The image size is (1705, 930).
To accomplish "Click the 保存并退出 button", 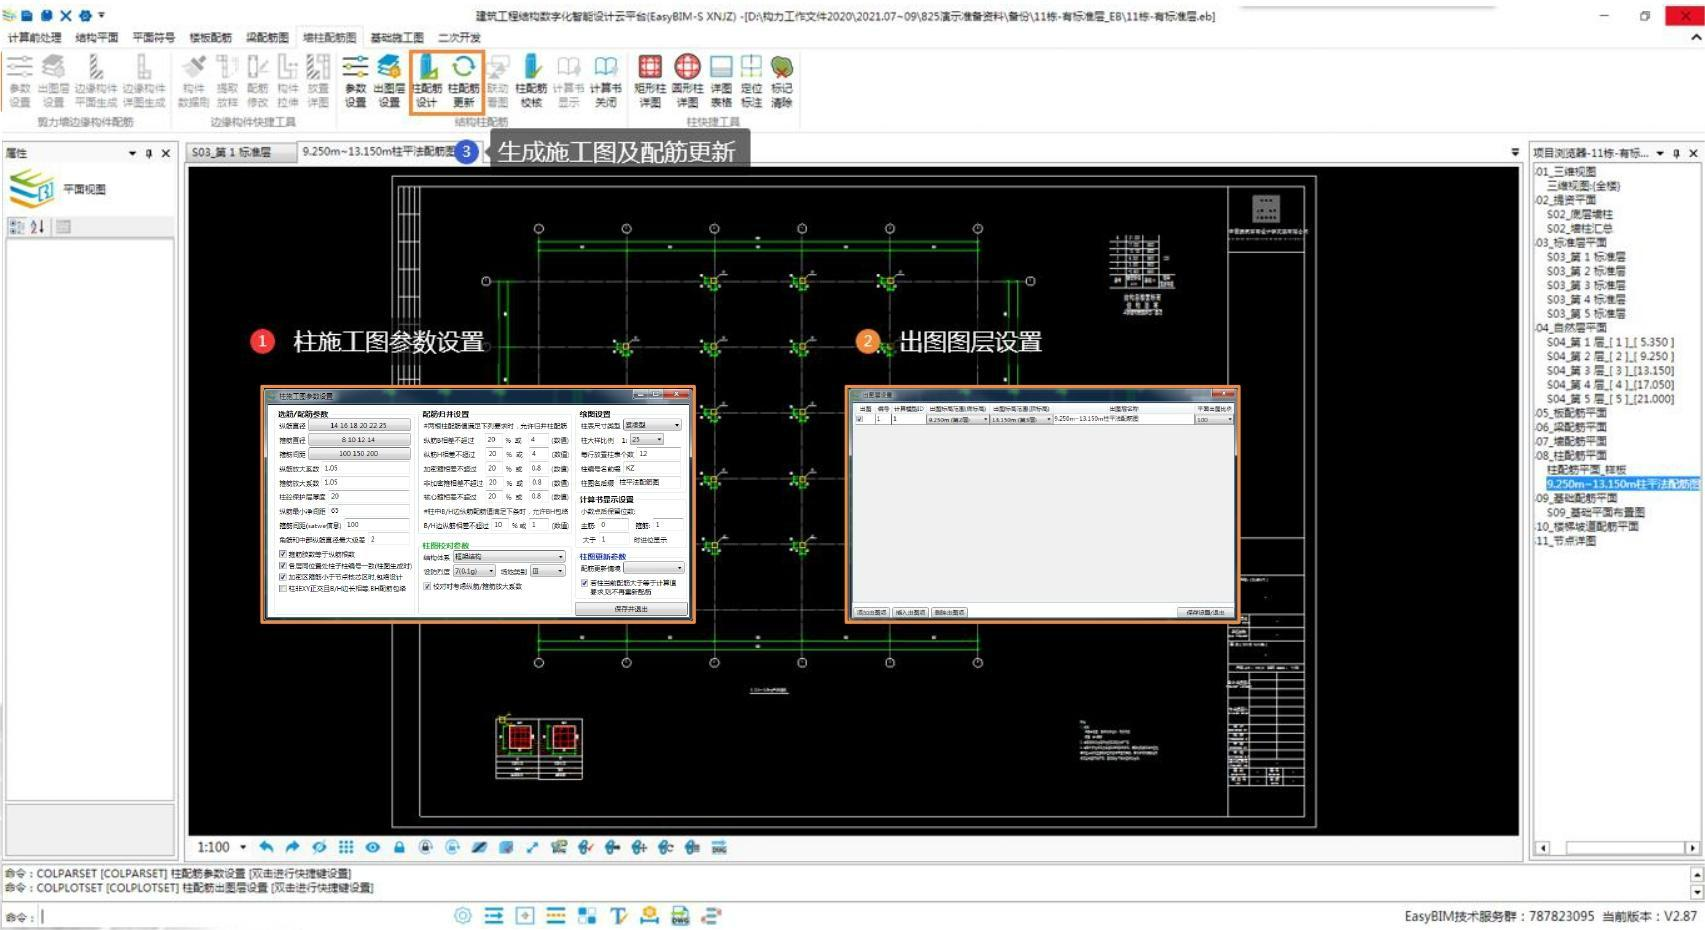I will (x=631, y=608).
